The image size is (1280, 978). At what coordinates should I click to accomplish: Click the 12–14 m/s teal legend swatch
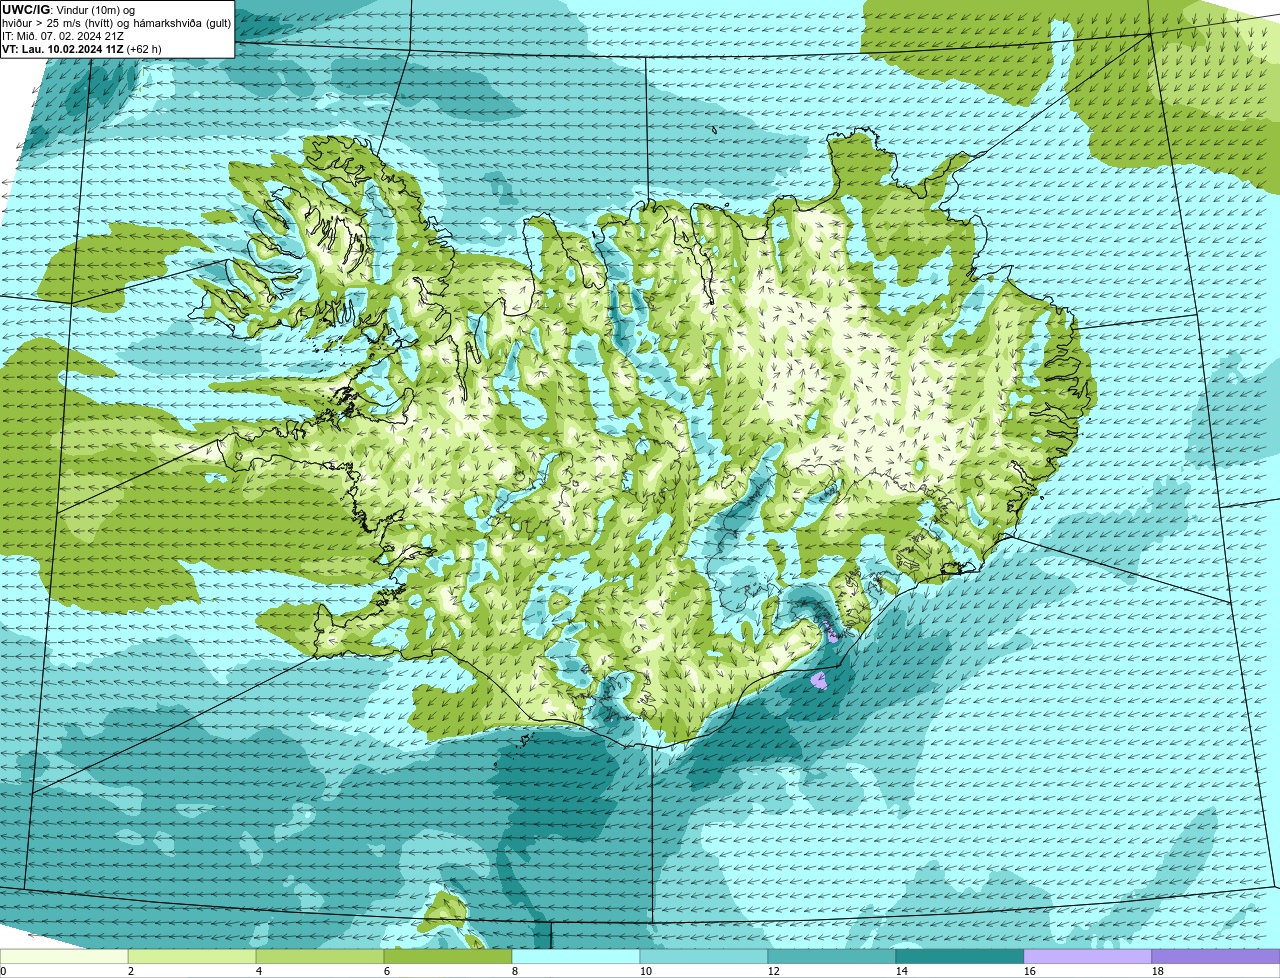pyautogui.click(x=832, y=956)
